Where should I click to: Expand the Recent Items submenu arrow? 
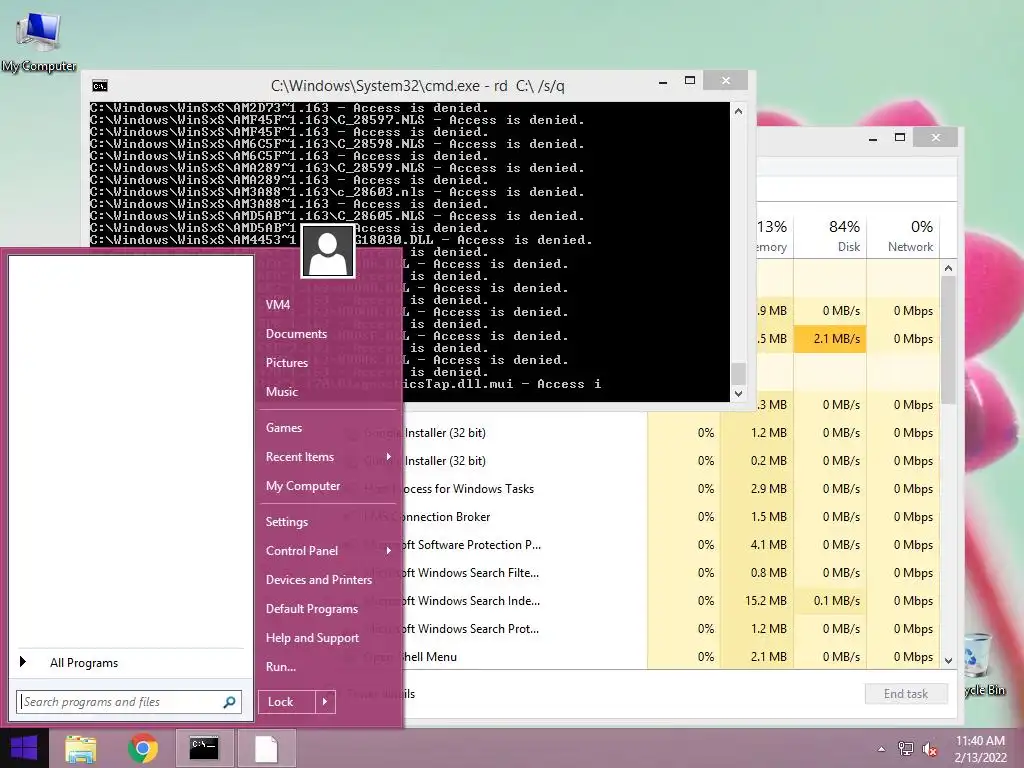pos(389,457)
